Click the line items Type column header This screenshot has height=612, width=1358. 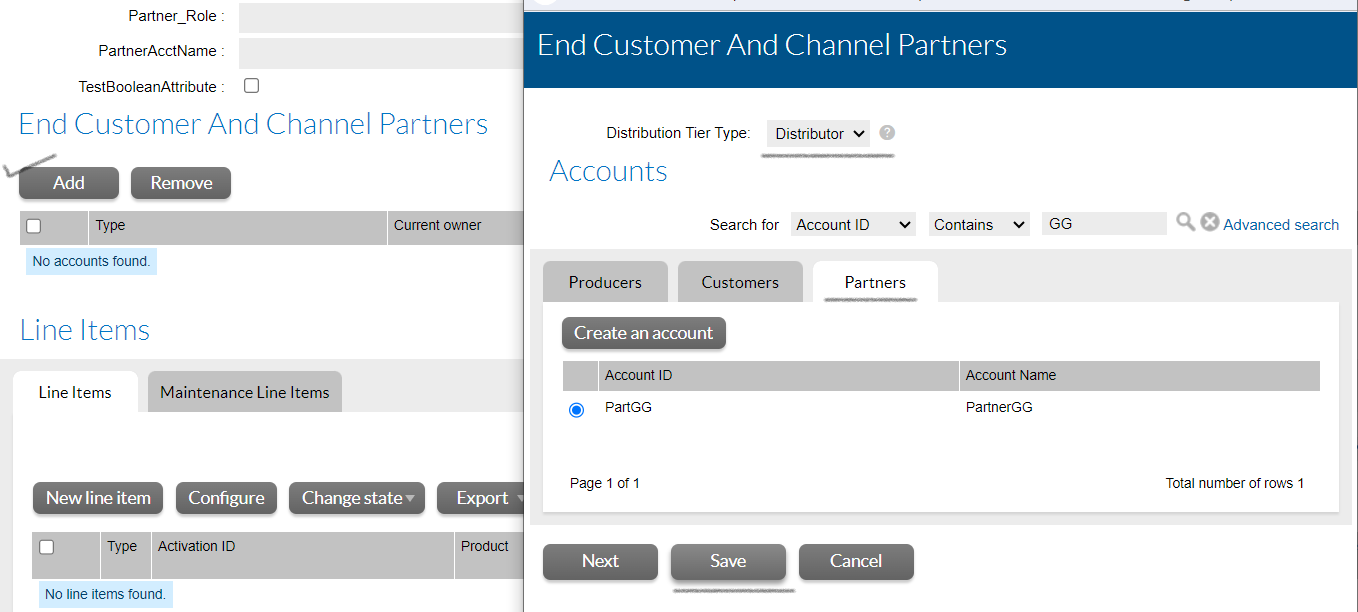coord(125,555)
